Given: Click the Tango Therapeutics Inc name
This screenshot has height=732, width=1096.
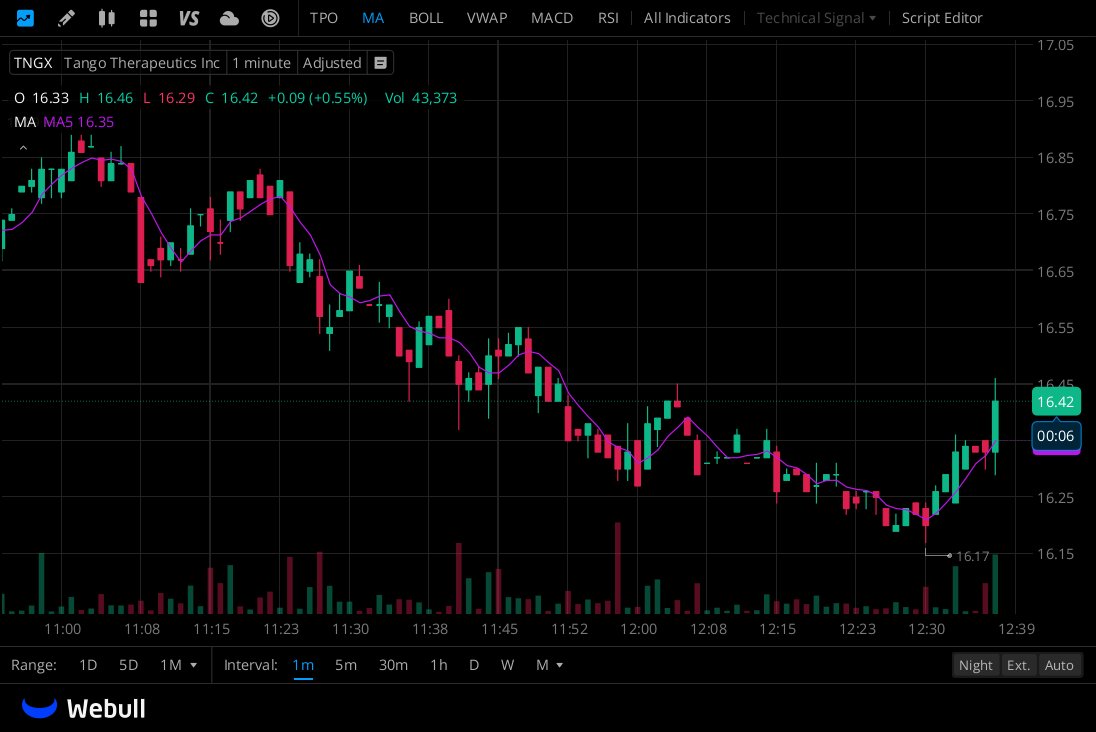Looking at the screenshot, I should 142,63.
